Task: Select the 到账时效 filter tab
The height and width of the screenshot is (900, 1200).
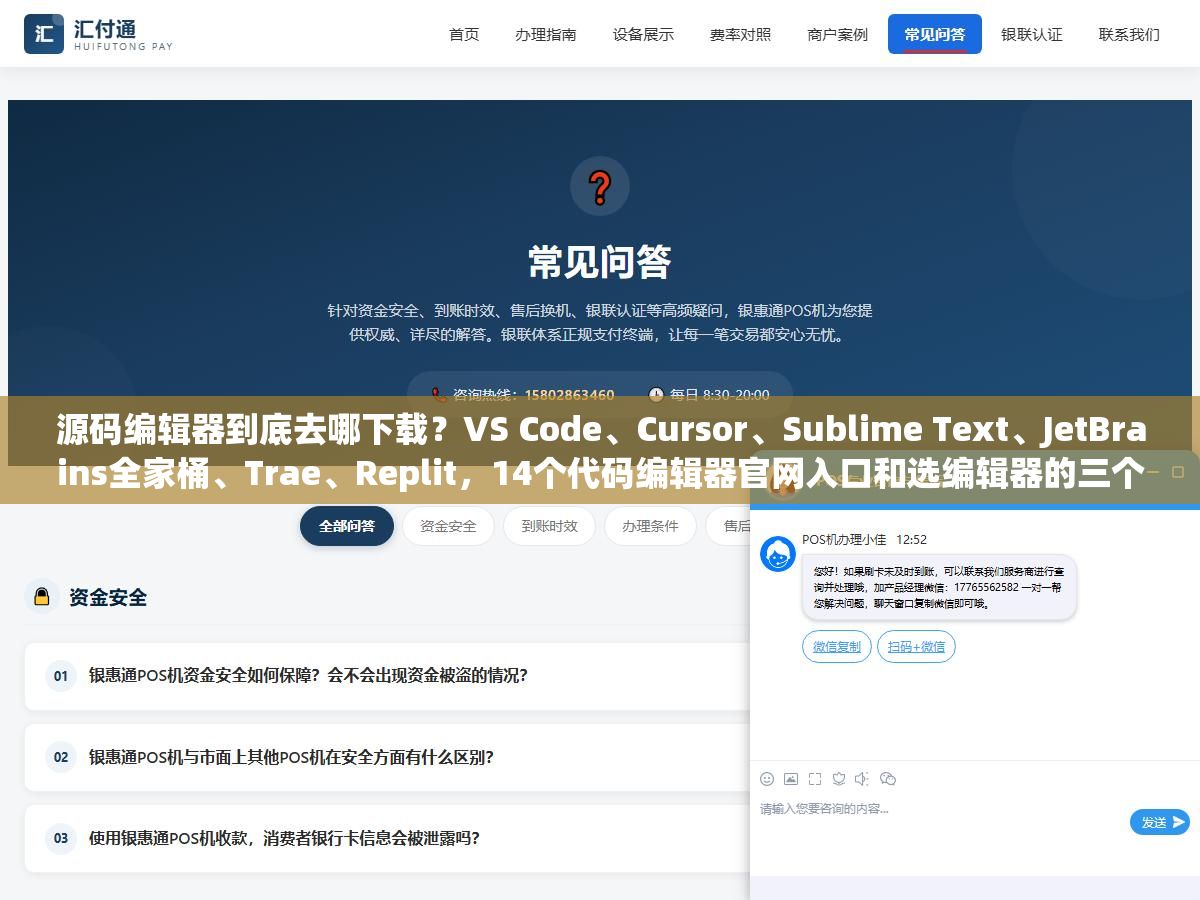Action: (549, 526)
